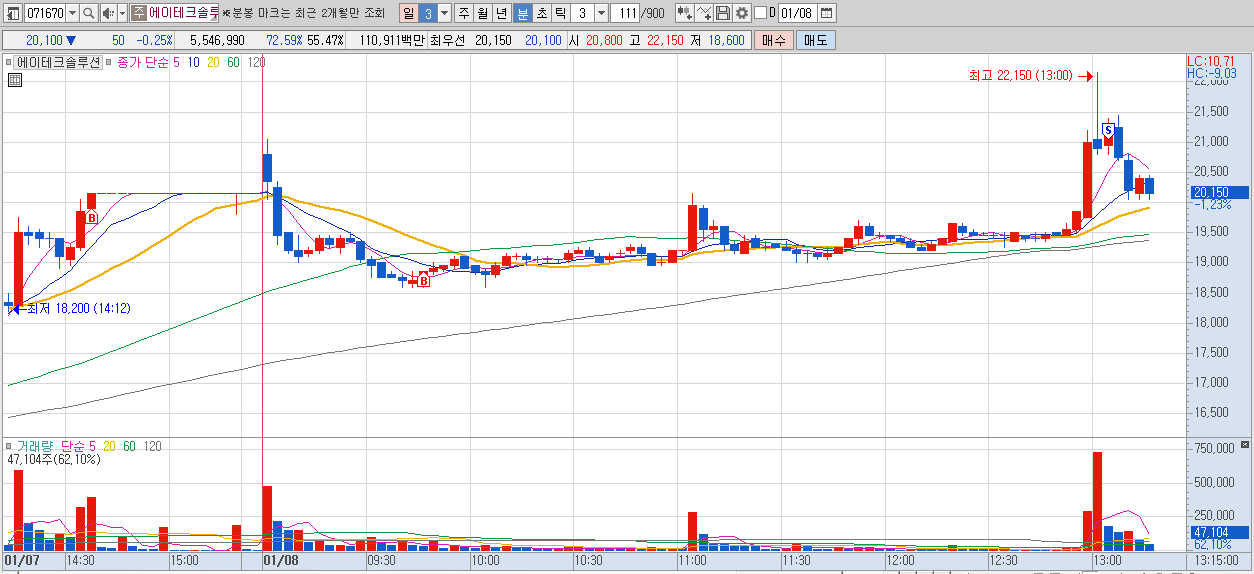1254x574 pixels.
Task: Click the add line indicator icon
Action: coord(704,13)
